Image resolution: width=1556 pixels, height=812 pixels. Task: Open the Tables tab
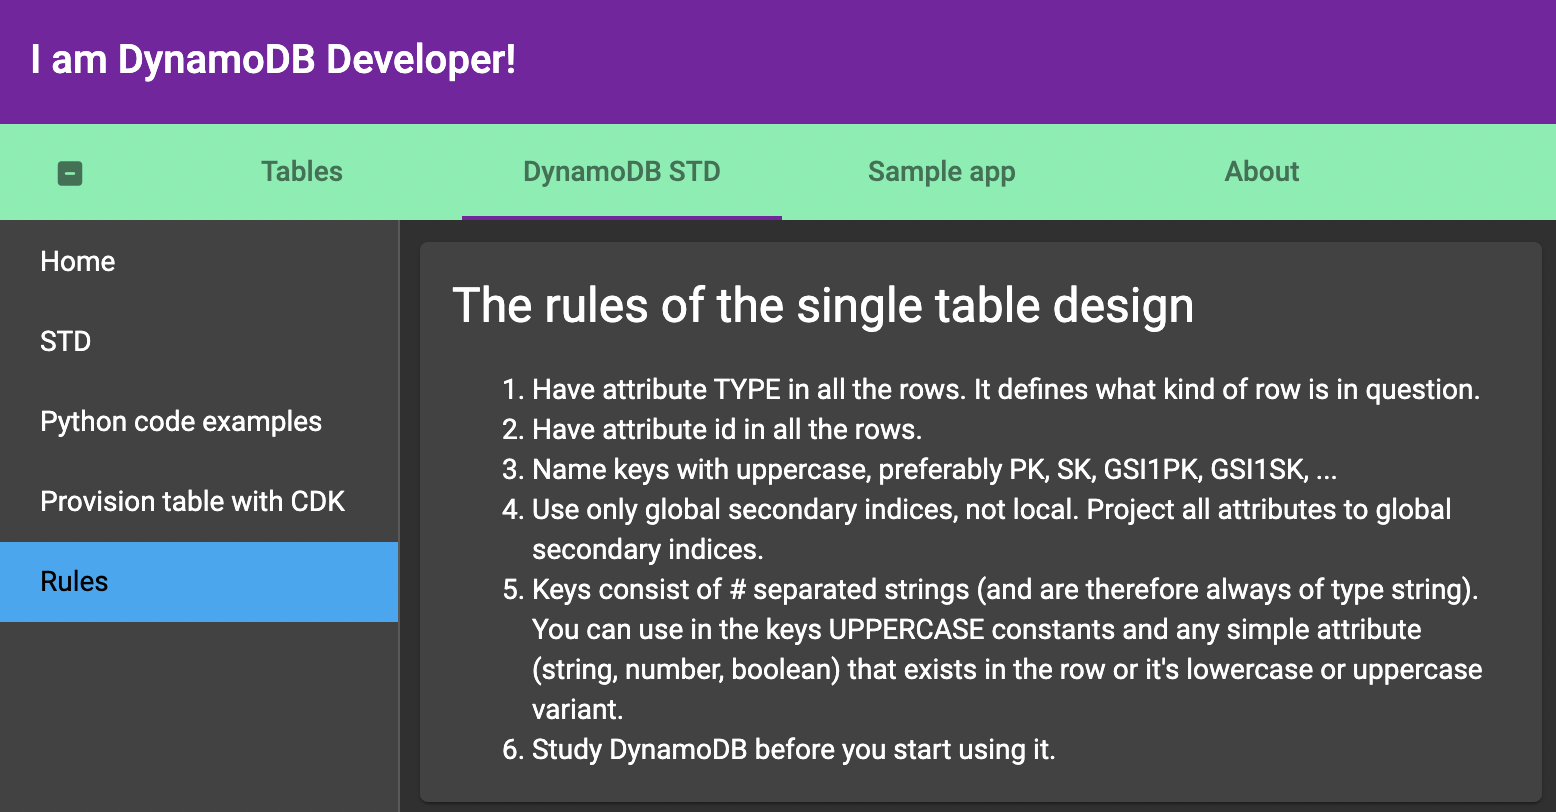[302, 172]
